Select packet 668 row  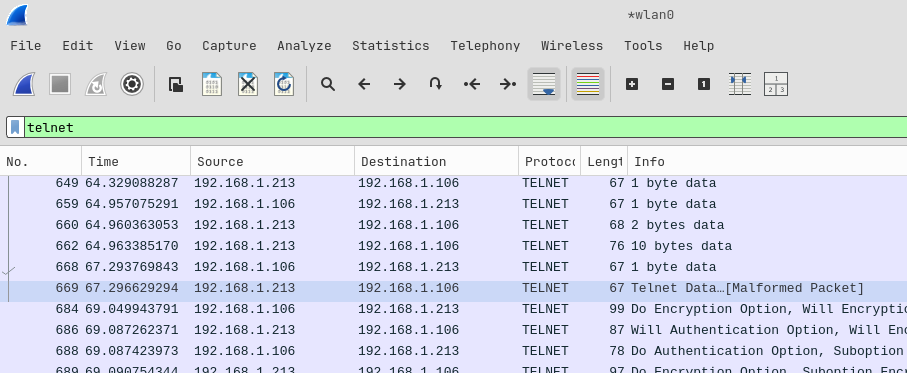click(x=454, y=267)
